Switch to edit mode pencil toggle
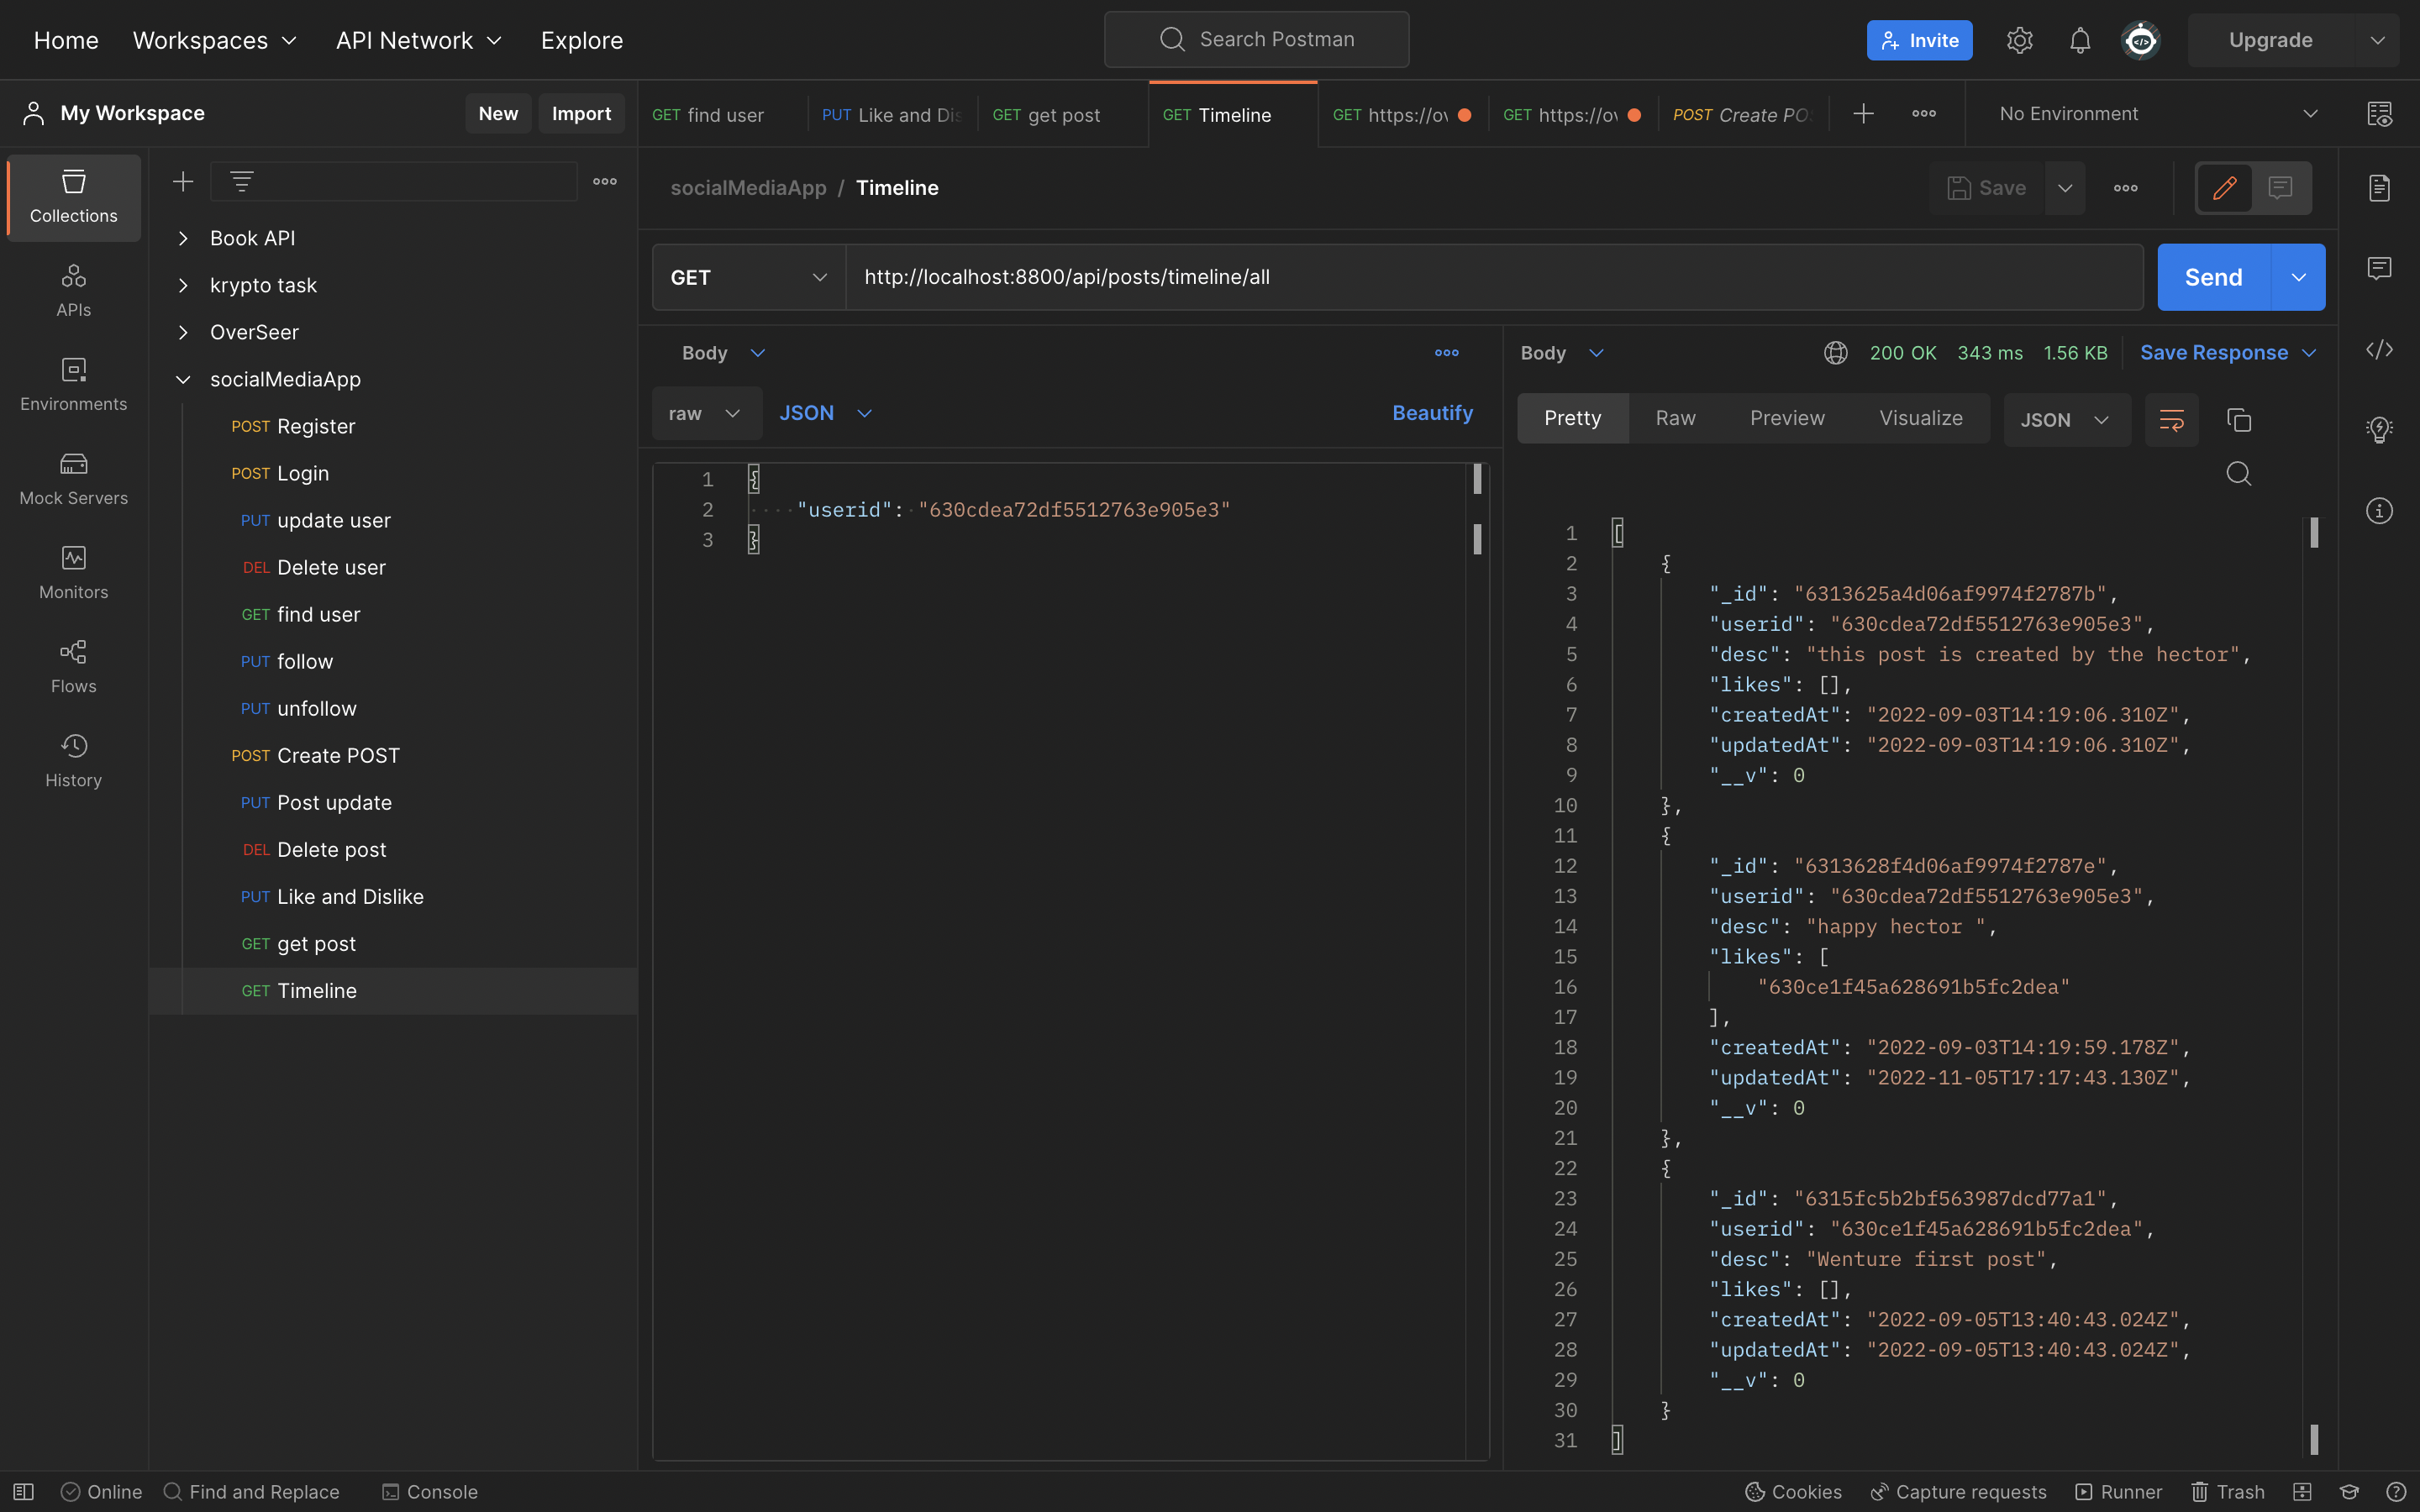Viewport: 2420px width, 1512px height. click(2224, 188)
